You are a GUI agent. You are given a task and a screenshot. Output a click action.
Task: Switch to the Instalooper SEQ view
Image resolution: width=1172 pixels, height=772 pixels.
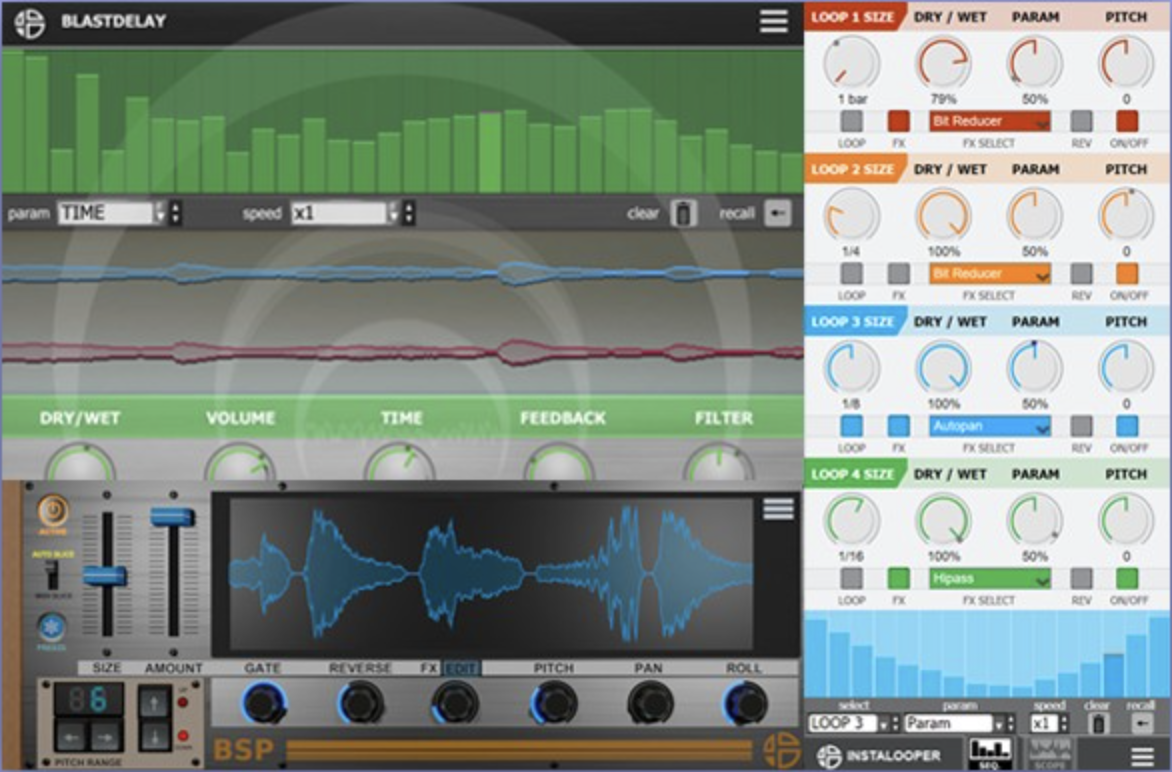990,753
